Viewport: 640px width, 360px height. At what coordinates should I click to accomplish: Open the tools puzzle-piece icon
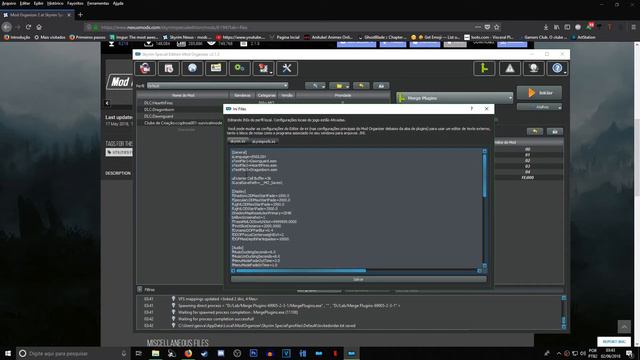tap(263, 68)
